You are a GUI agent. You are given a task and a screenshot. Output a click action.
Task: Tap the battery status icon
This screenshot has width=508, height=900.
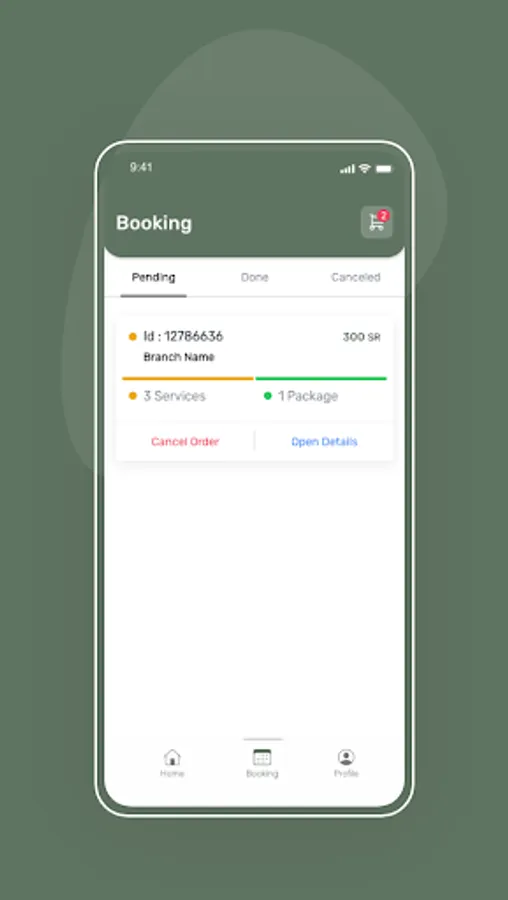[383, 169]
